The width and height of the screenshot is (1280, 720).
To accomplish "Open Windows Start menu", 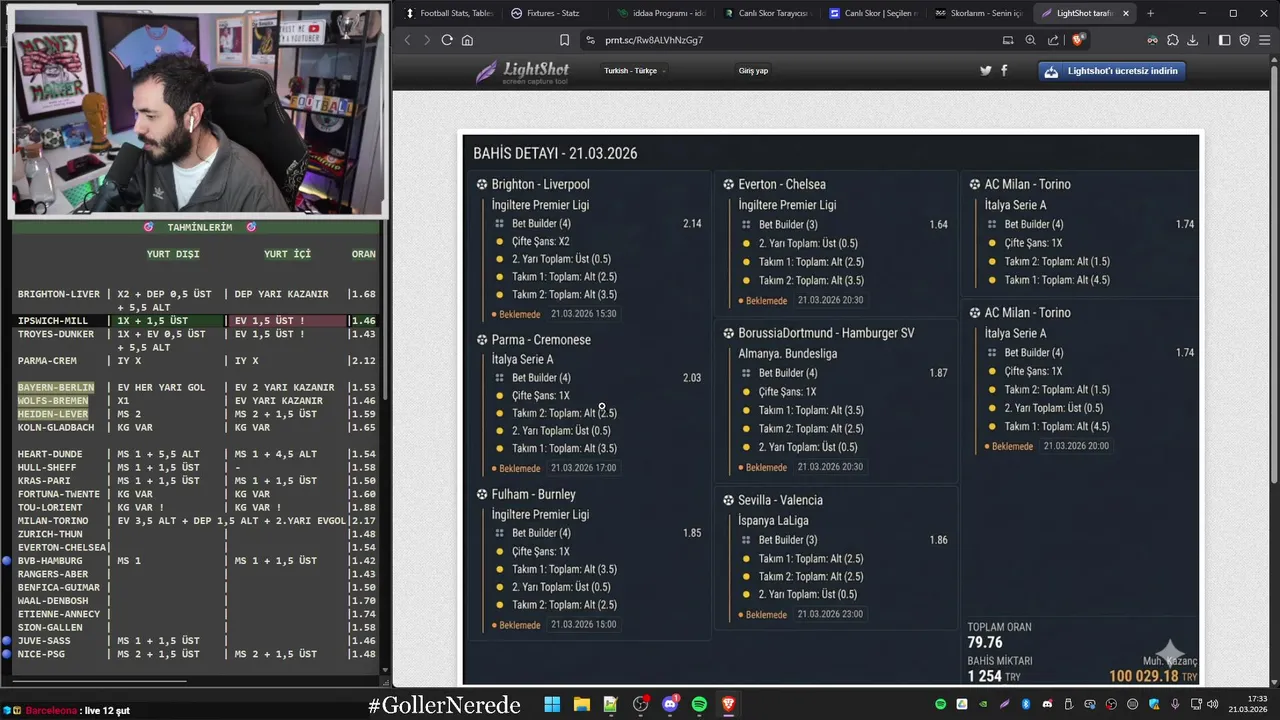I will (x=552, y=704).
